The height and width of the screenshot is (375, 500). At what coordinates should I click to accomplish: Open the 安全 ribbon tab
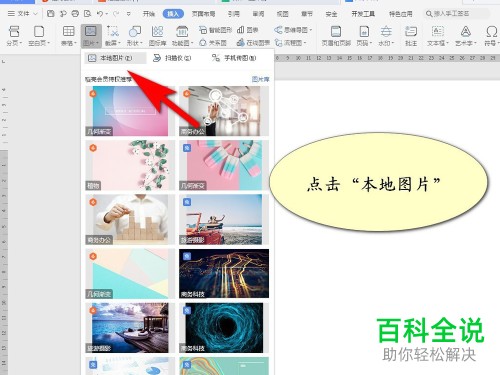click(331, 14)
